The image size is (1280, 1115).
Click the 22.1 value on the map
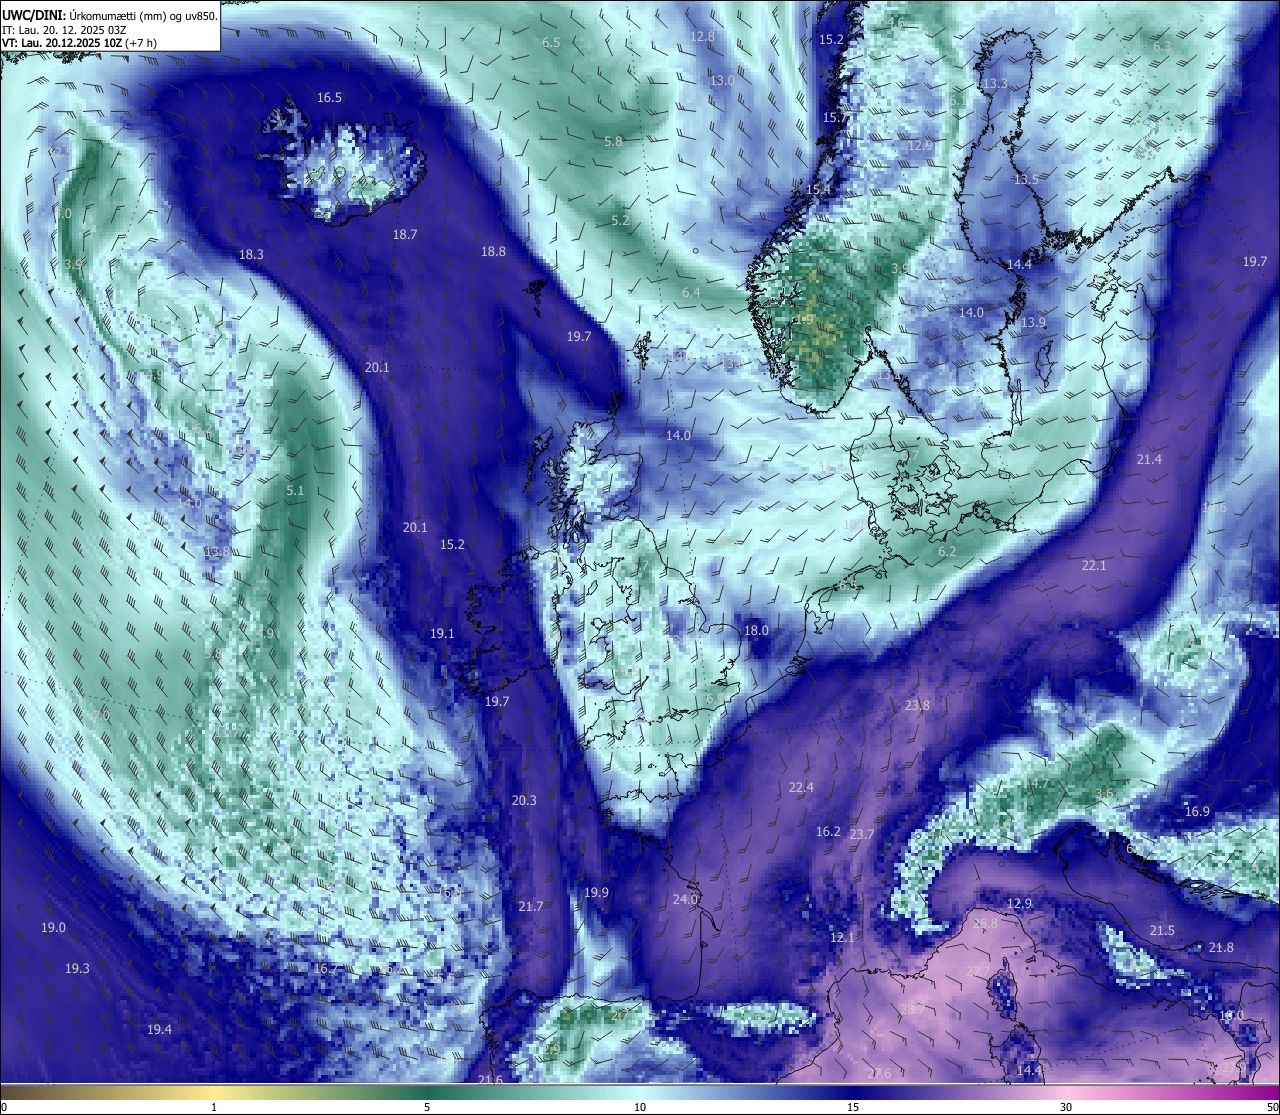click(x=1094, y=566)
